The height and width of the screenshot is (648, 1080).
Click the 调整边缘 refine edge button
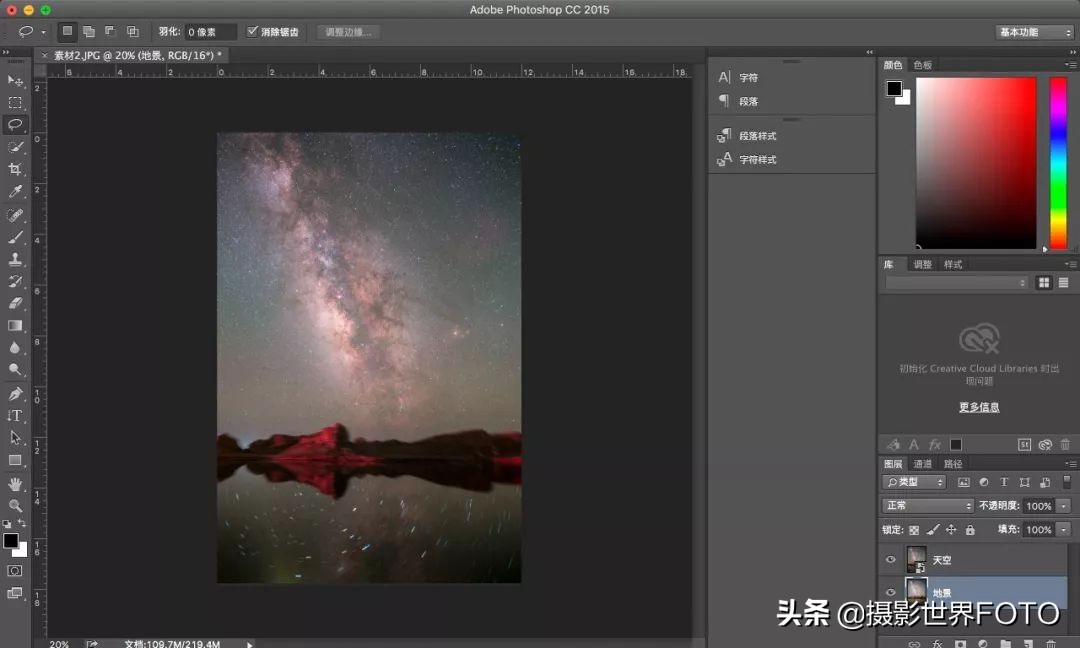[347, 31]
